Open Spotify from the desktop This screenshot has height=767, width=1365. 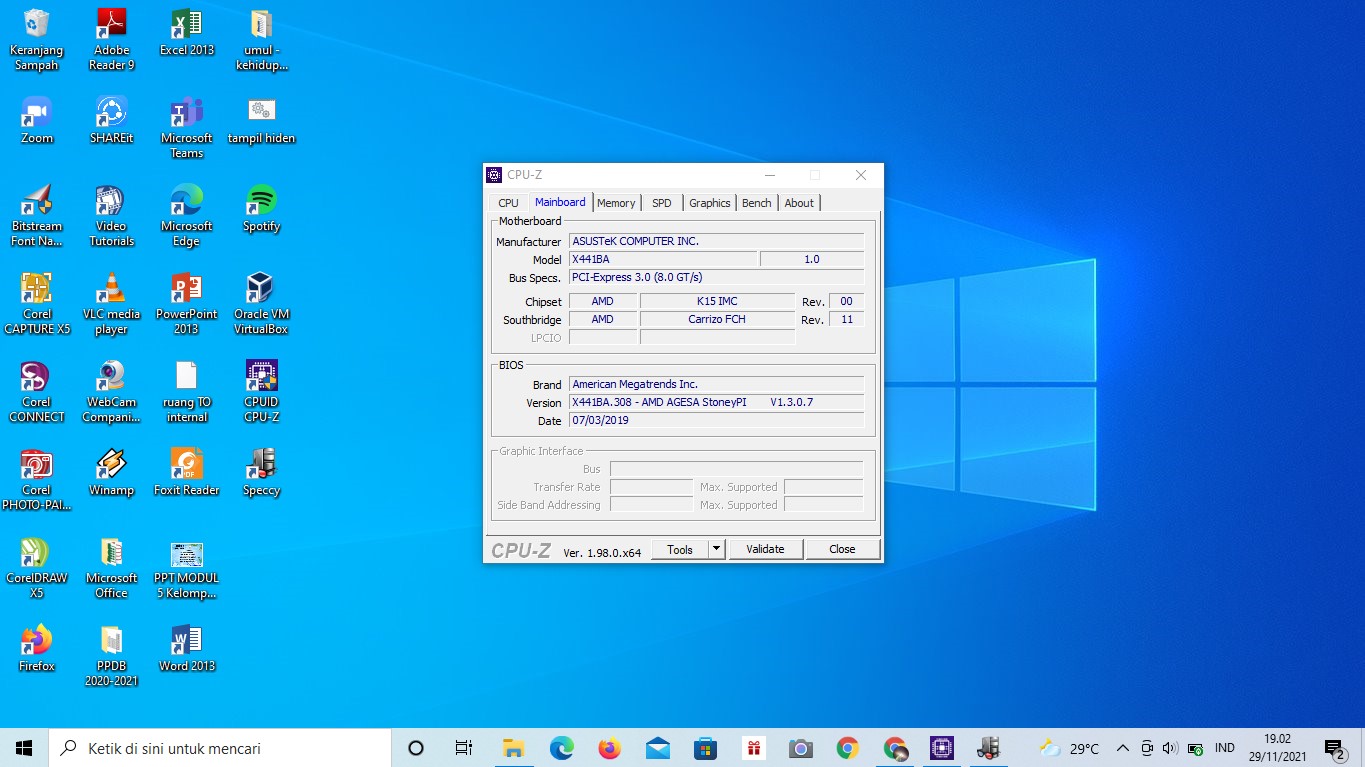click(261, 208)
